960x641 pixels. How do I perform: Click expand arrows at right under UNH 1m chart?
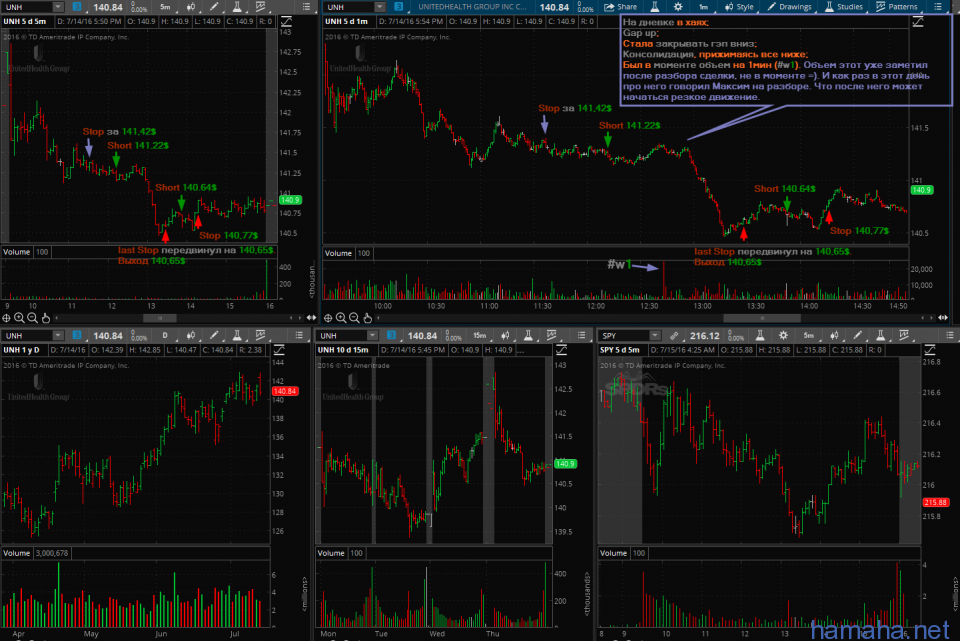(943, 318)
